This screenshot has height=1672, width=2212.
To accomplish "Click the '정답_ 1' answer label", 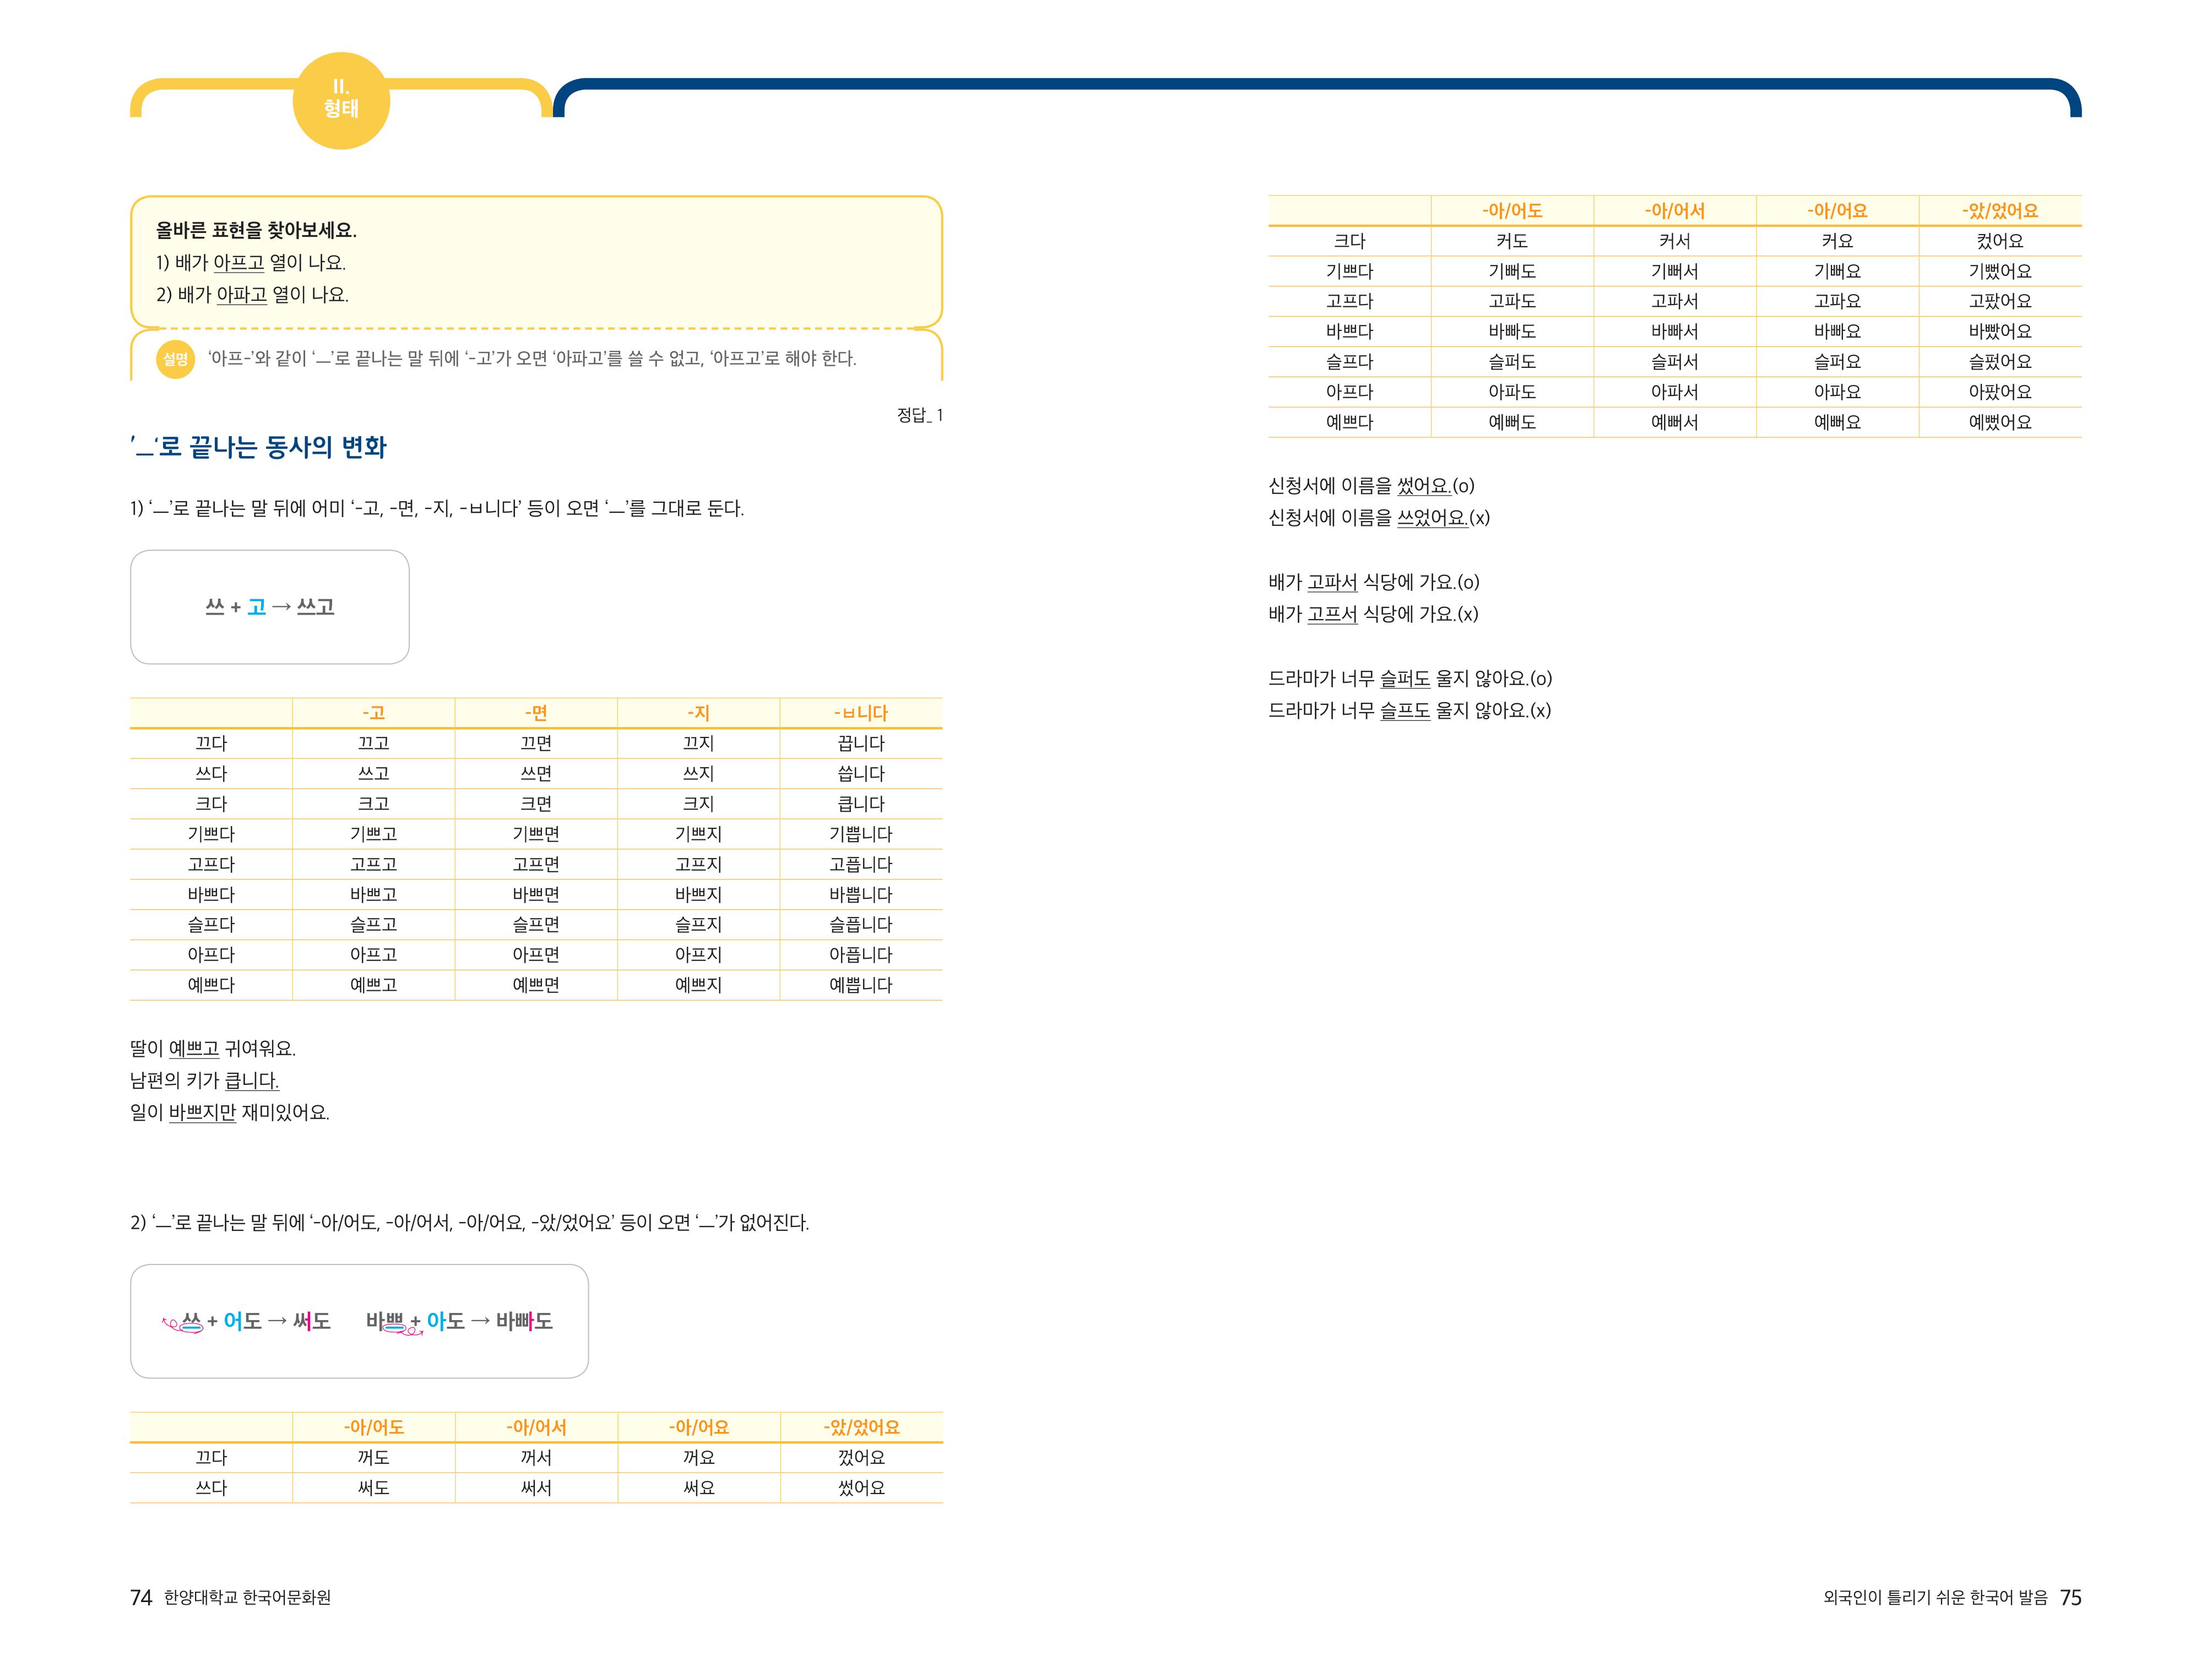I will 919,415.
